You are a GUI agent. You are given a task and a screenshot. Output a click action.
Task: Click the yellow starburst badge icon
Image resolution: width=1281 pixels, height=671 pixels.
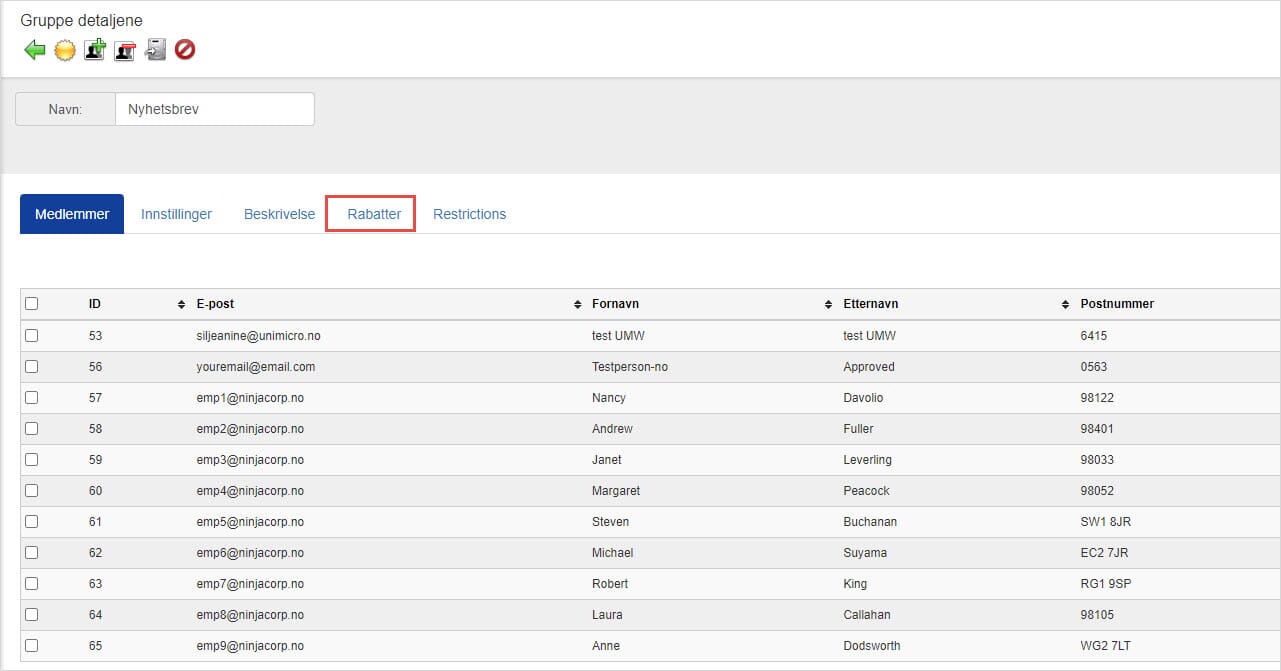[x=65, y=50]
